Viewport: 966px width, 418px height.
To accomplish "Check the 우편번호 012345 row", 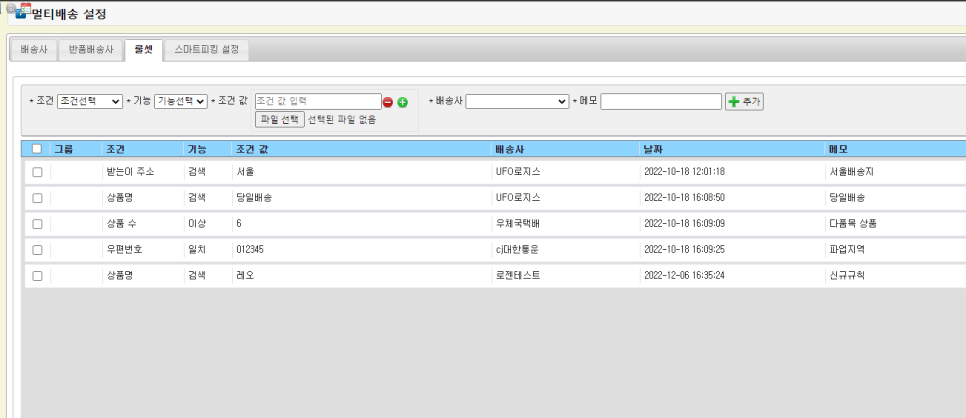I will [x=37, y=250].
